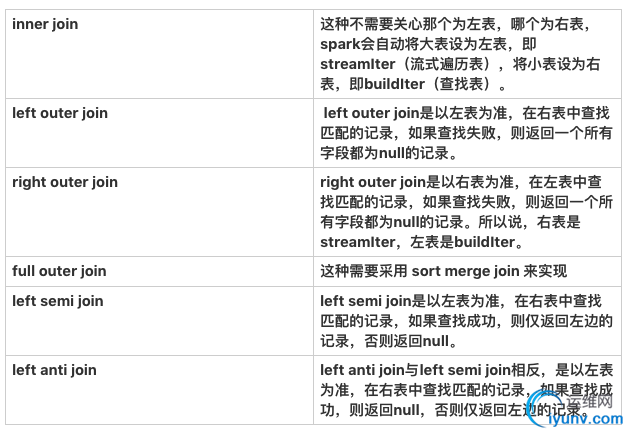
Task: Click the 'sort merge join' description text
Action: (443, 271)
